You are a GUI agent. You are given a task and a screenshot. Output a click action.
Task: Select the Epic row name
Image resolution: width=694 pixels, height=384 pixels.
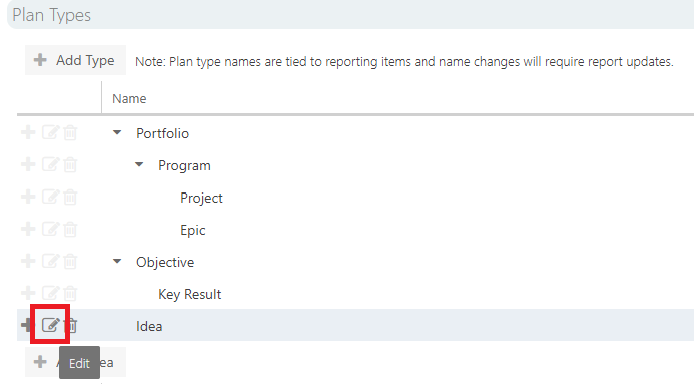193,230
